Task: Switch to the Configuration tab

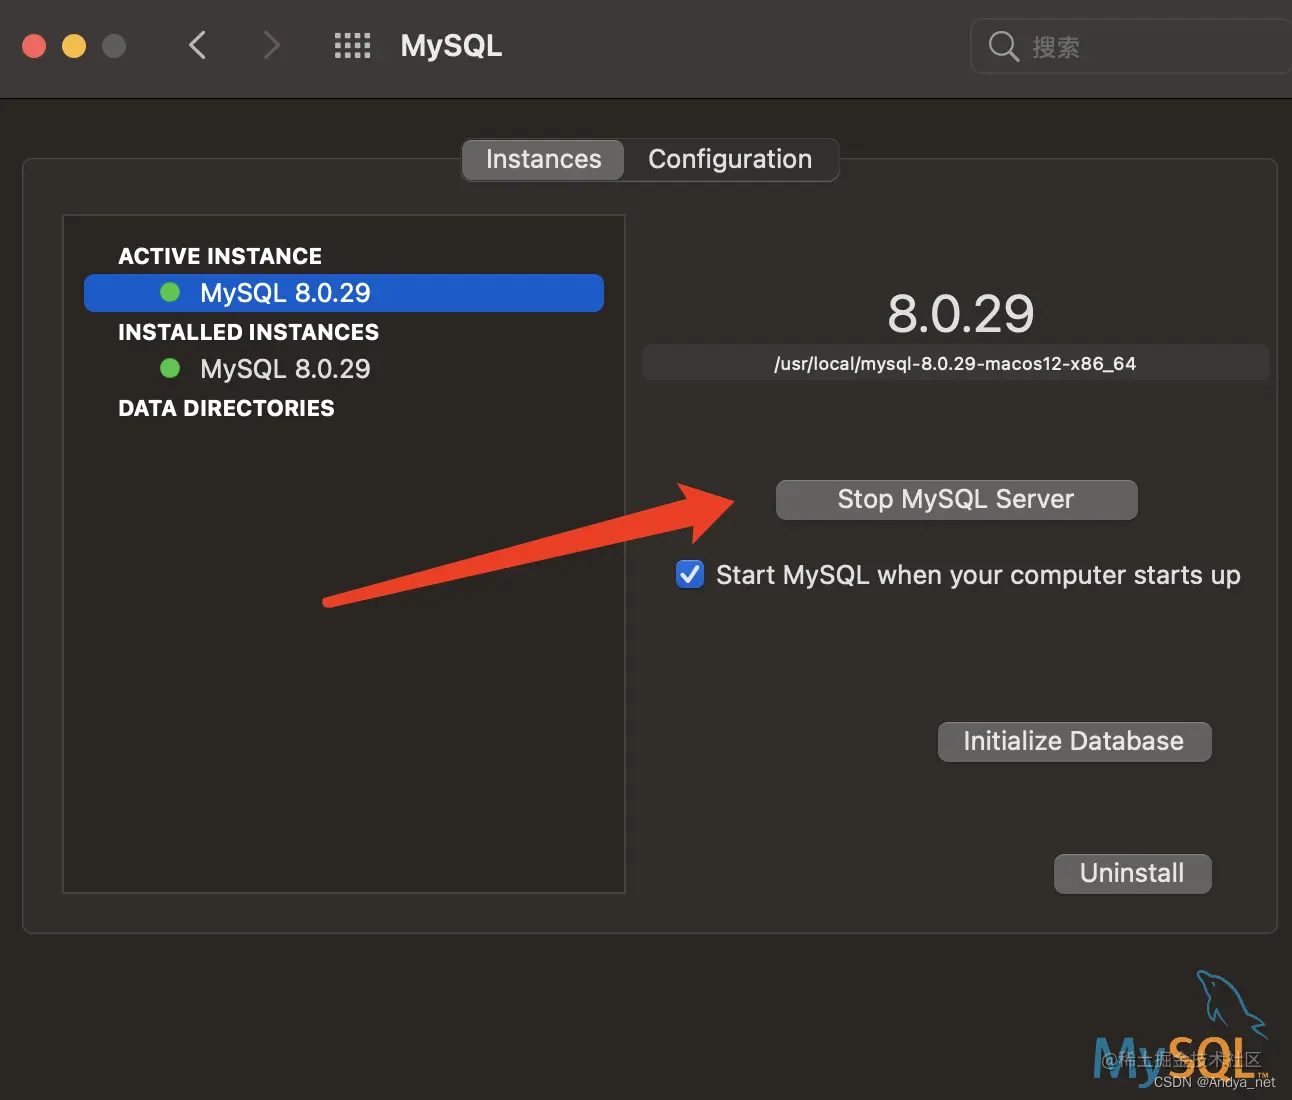Action: [x=730, y=160]
